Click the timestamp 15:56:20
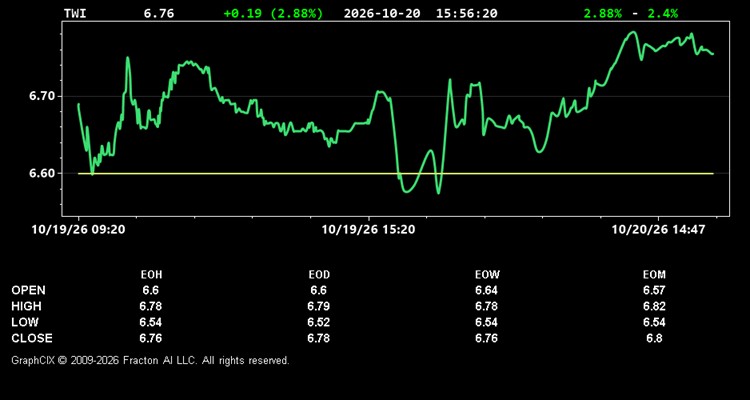The height and width of the screenshot is (400, 750). 466,13
